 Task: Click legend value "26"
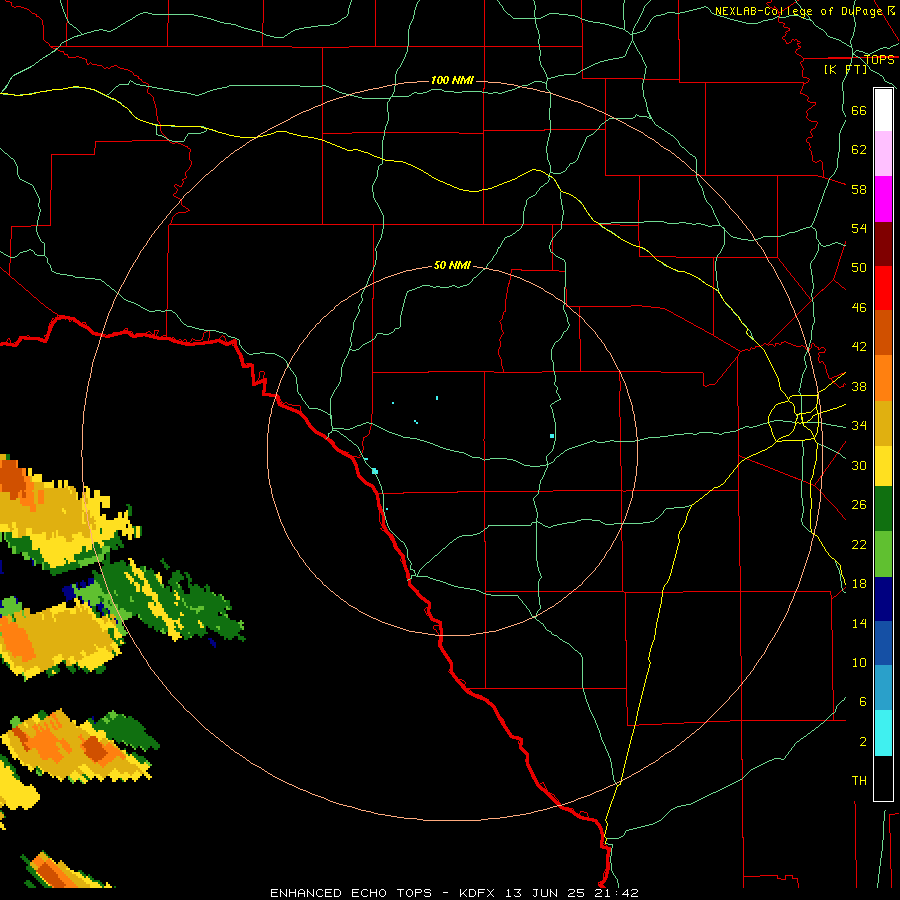click(x=859, y=505)
